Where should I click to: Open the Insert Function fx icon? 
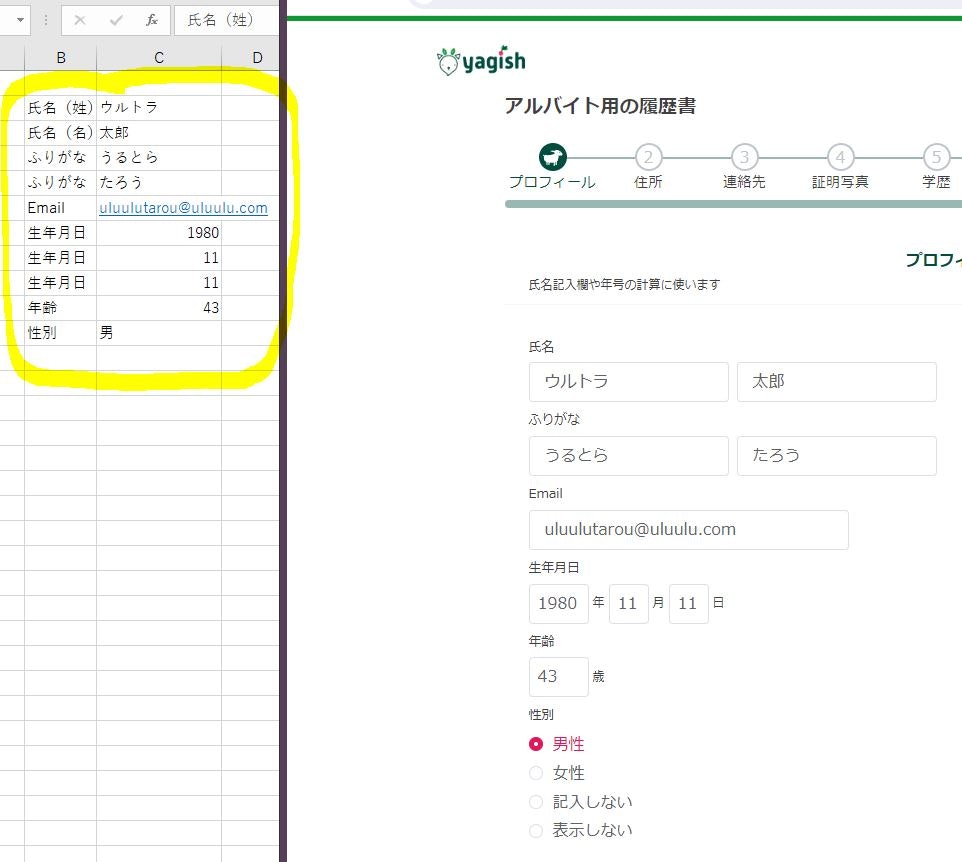pyautogui.click(x=152, y=20)
